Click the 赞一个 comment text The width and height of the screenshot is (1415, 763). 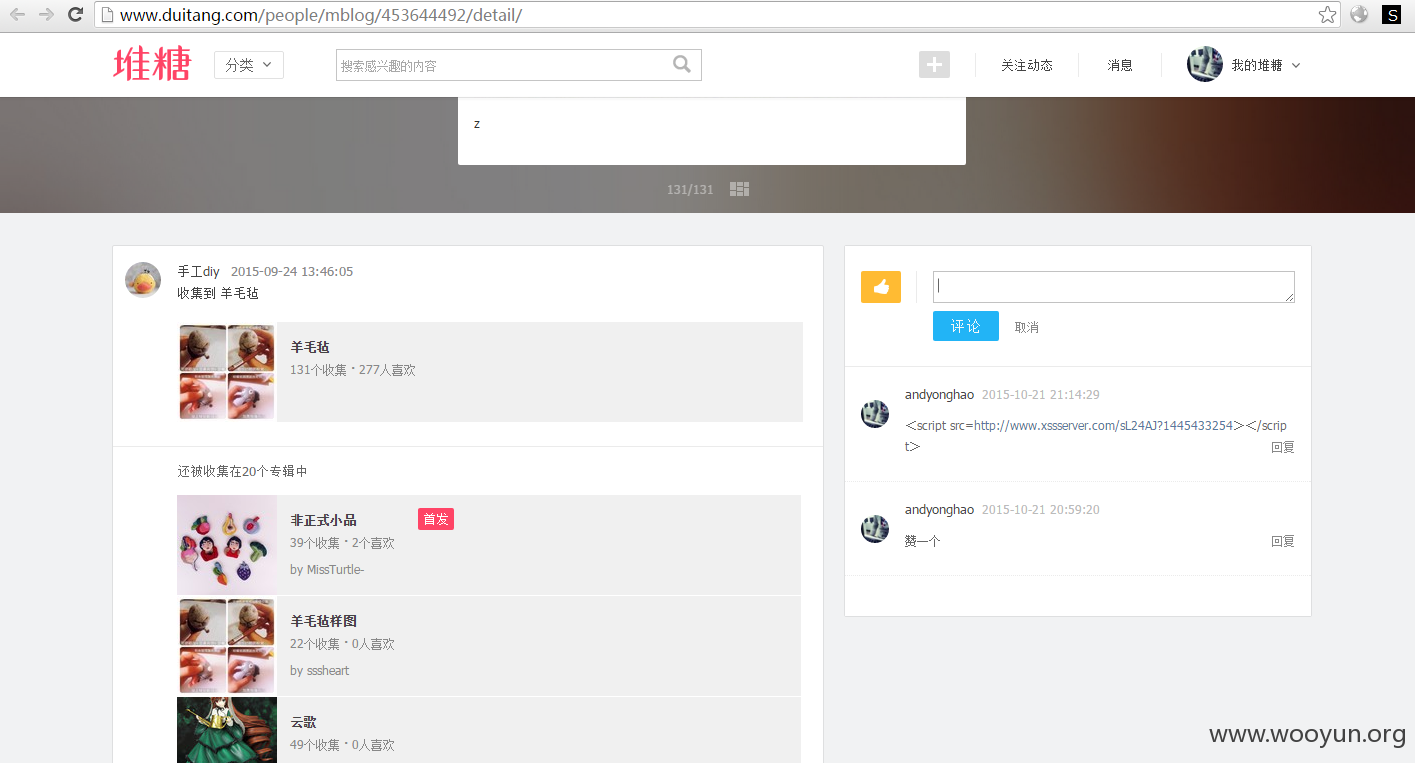tap(923, 541)
